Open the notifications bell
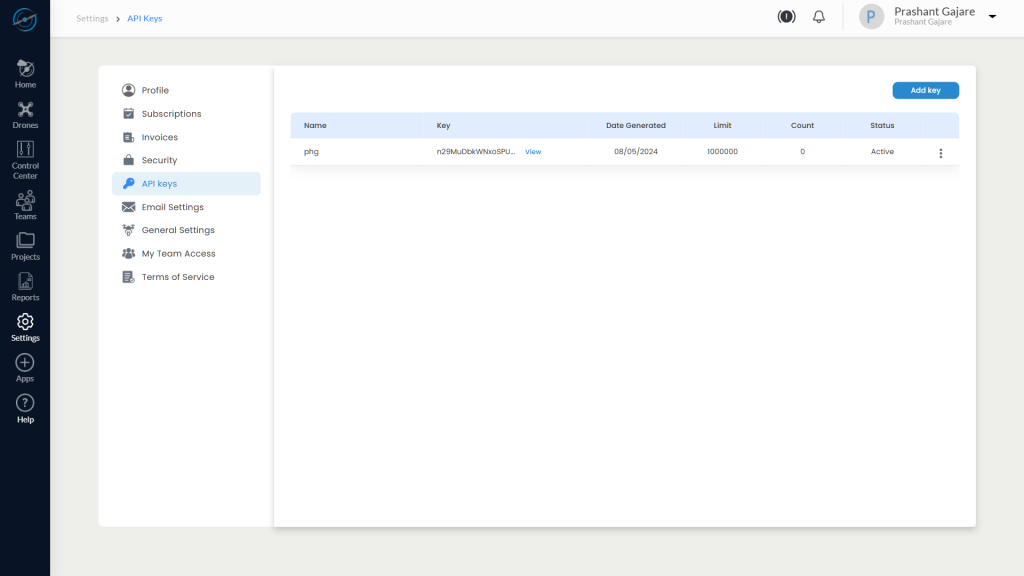 click(x=818, y=16)
